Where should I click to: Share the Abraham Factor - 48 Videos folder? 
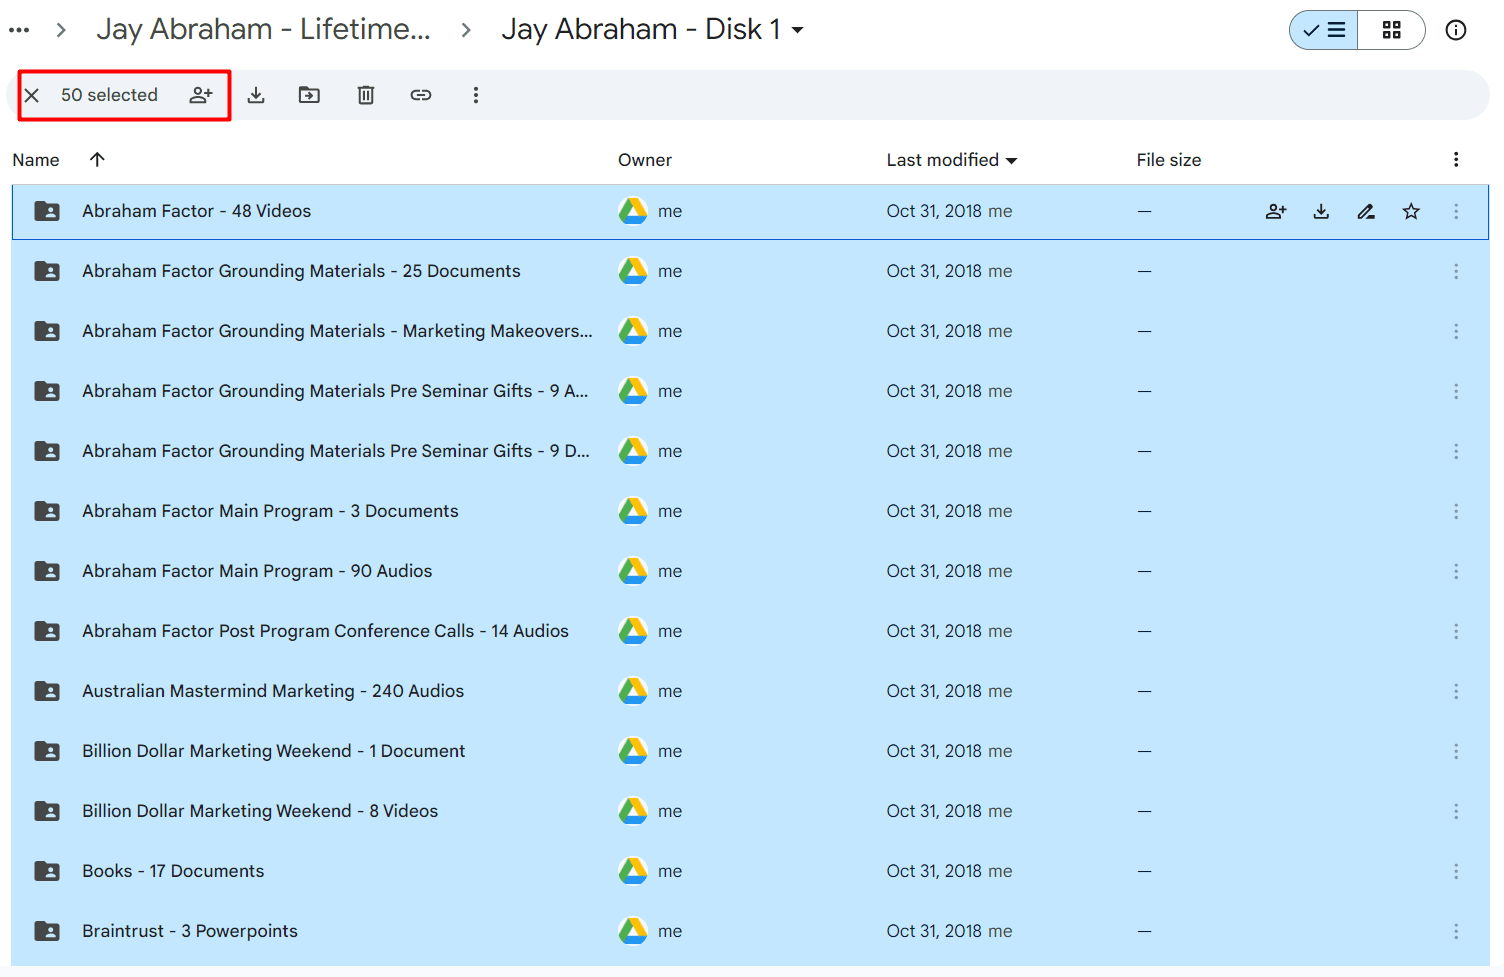pyautogui.click(x=1276, y=211)
